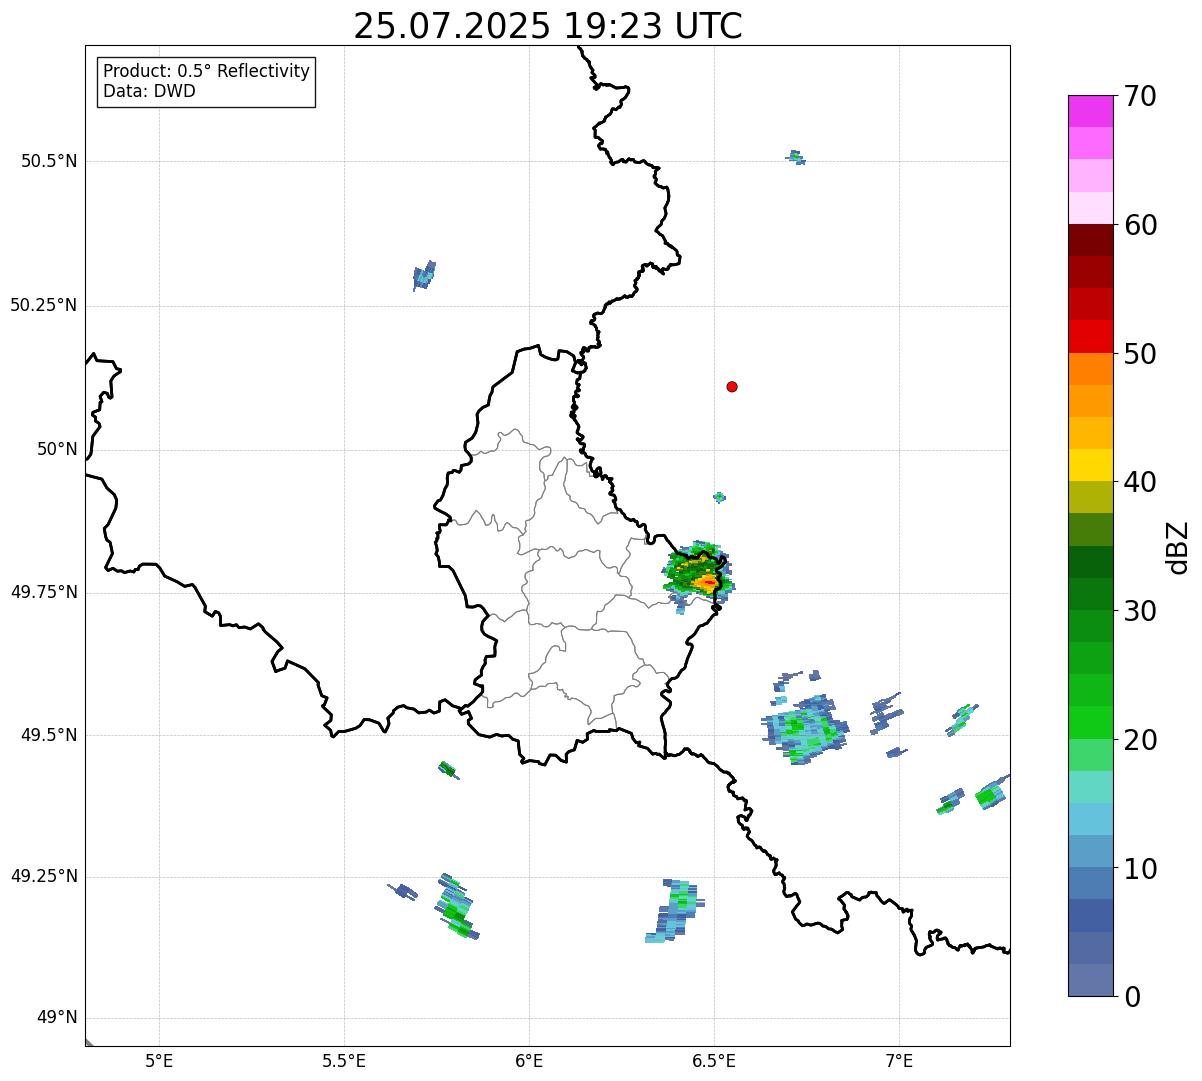Screen dimensions: 1202x1081
Task: Click the 49°N latitude label
Action: (x=57, y=1018)
